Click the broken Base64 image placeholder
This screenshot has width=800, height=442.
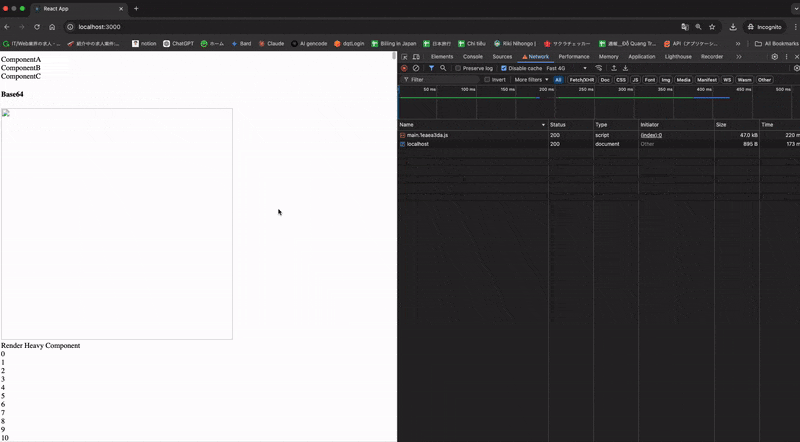117,224
